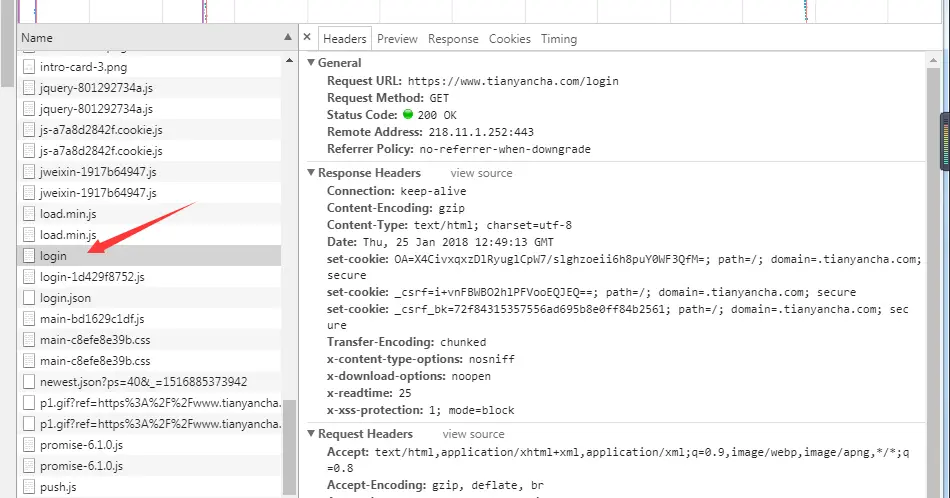Click the Date header value
Screen dimensions: 950x498
click(458, 242)
